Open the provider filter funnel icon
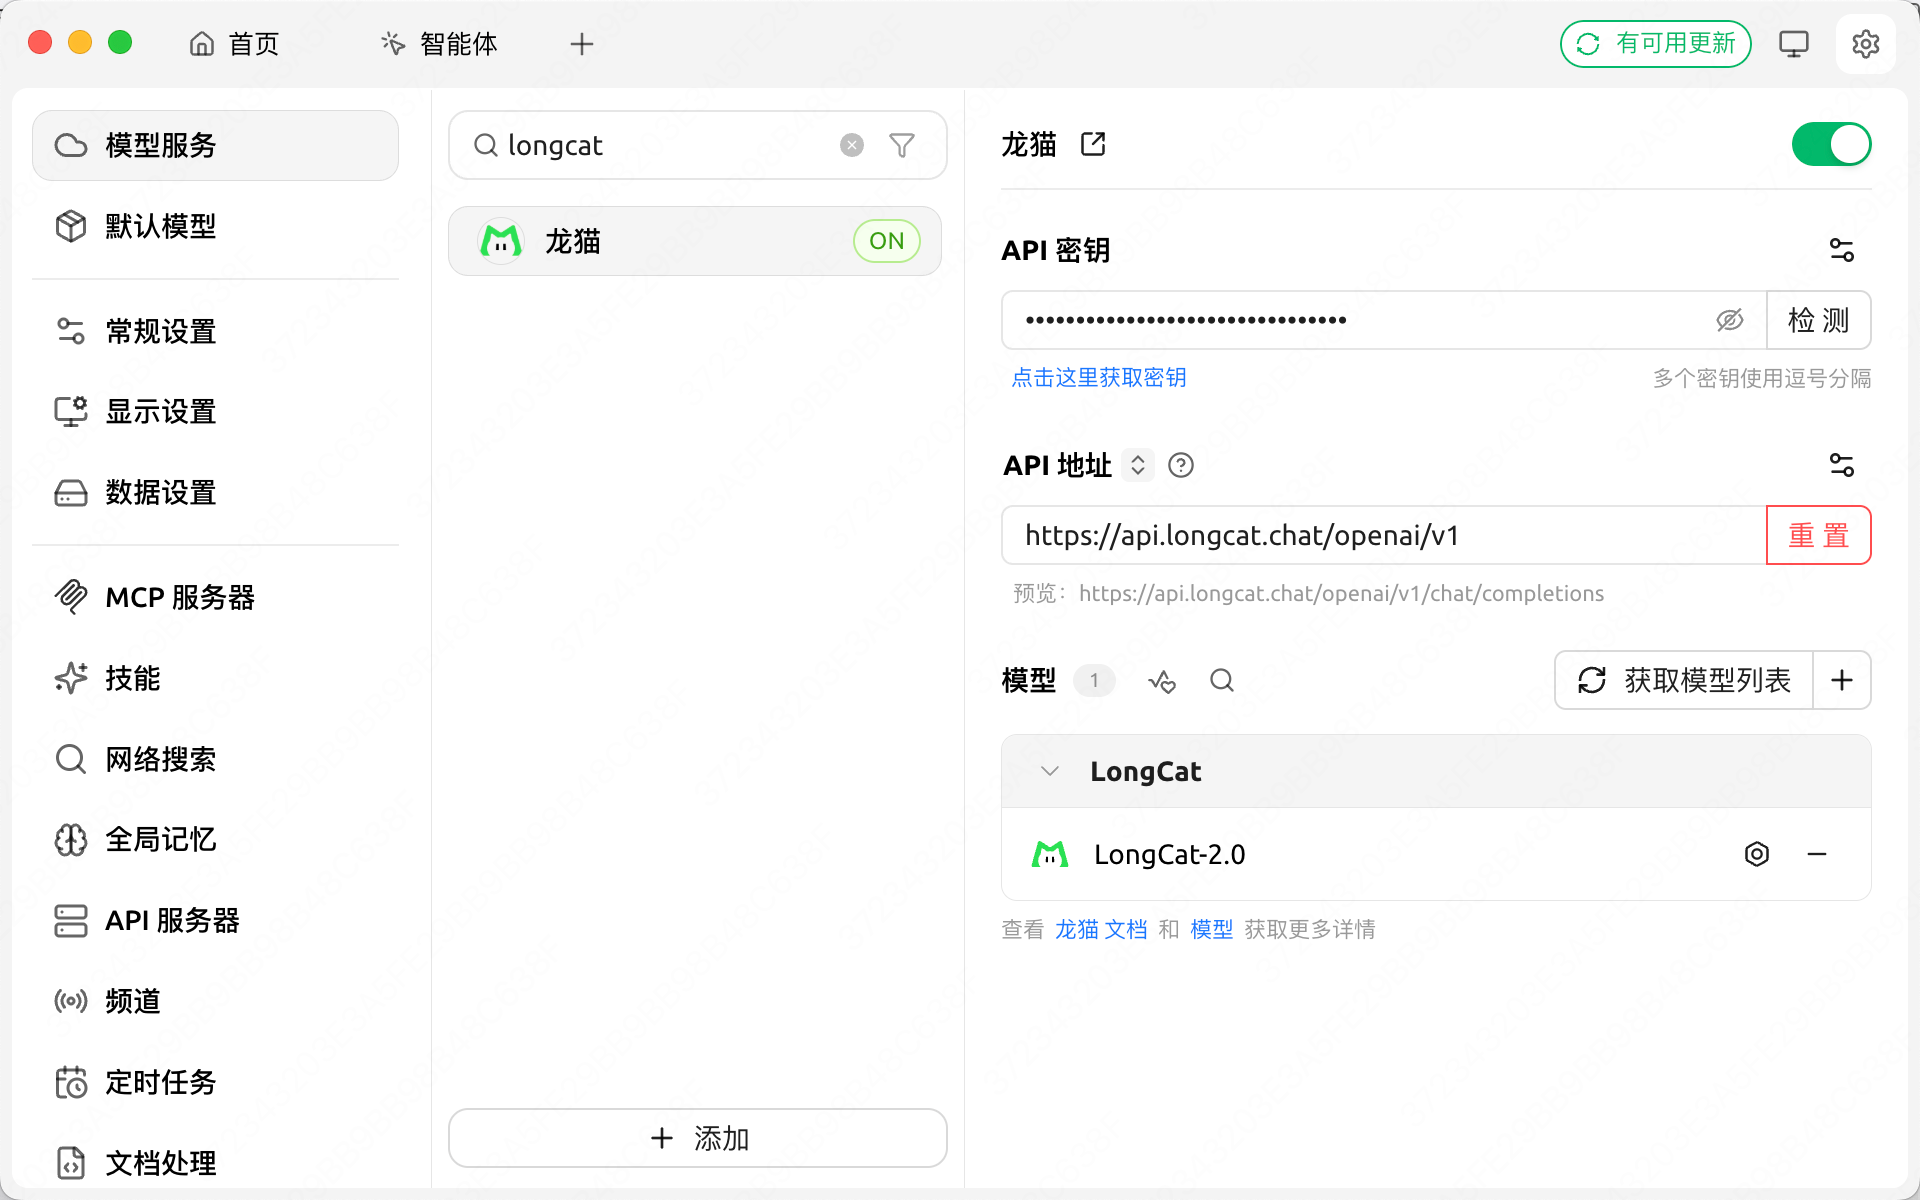Image resolution: width=1920 pixels, height=1200 pixels. (902, 145)
